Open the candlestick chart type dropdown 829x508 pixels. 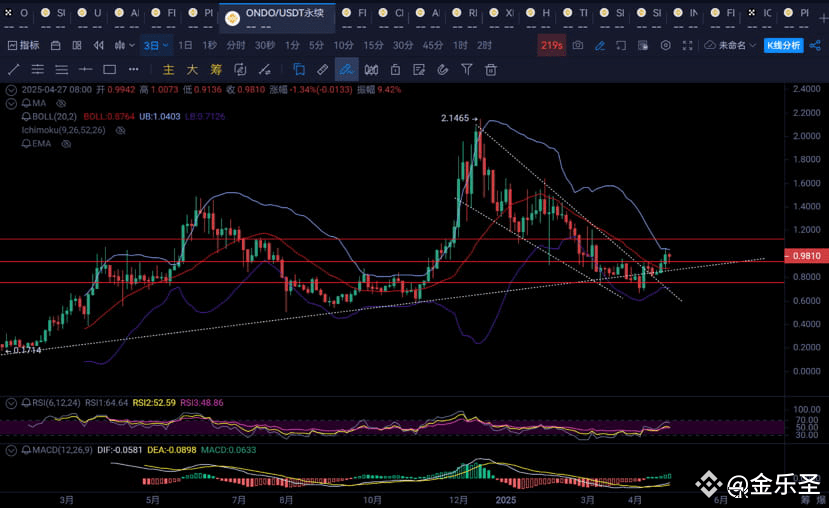pos(125,46)
